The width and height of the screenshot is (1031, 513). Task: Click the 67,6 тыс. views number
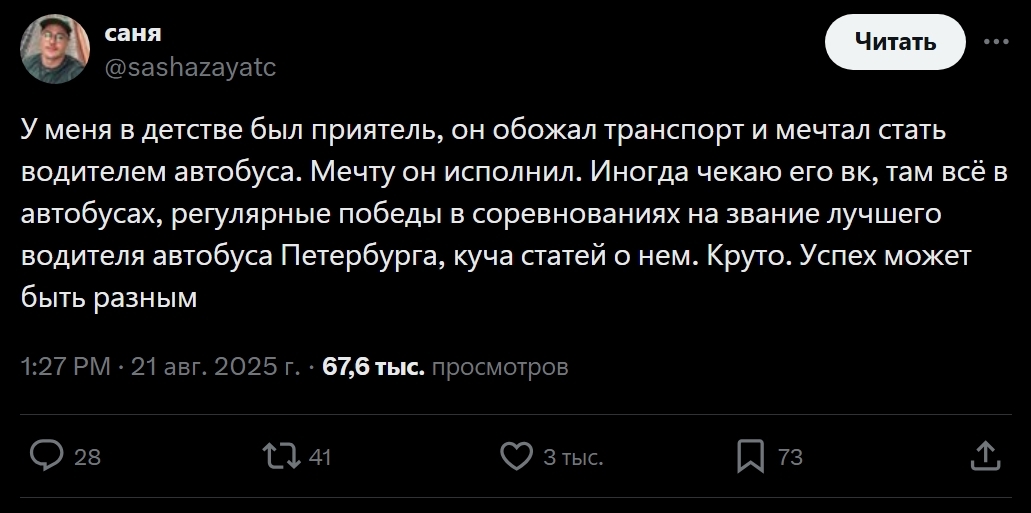coord(373,368)
